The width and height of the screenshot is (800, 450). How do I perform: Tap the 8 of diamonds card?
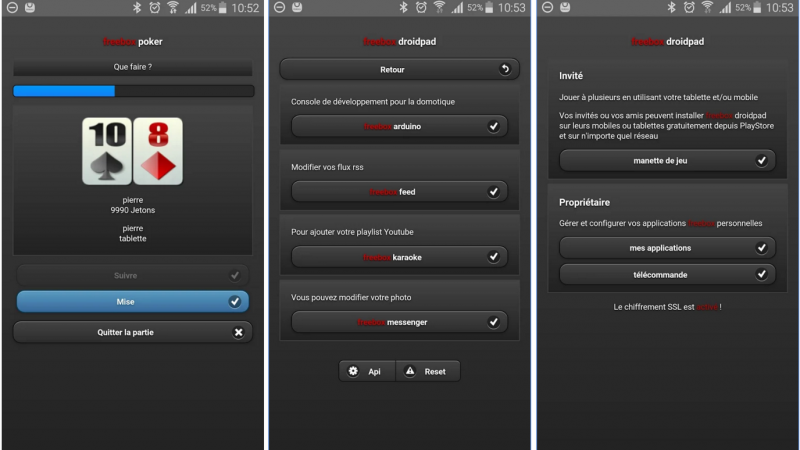click(x=158, y=151)
